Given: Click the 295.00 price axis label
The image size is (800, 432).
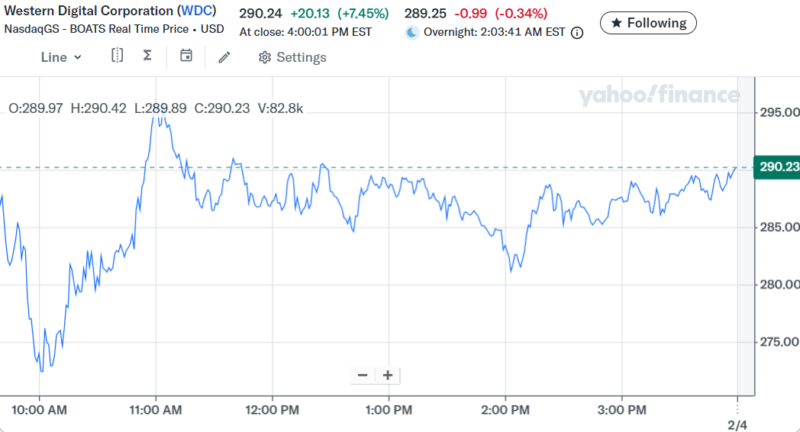Looking at the screenshot, I should [777, 112].
